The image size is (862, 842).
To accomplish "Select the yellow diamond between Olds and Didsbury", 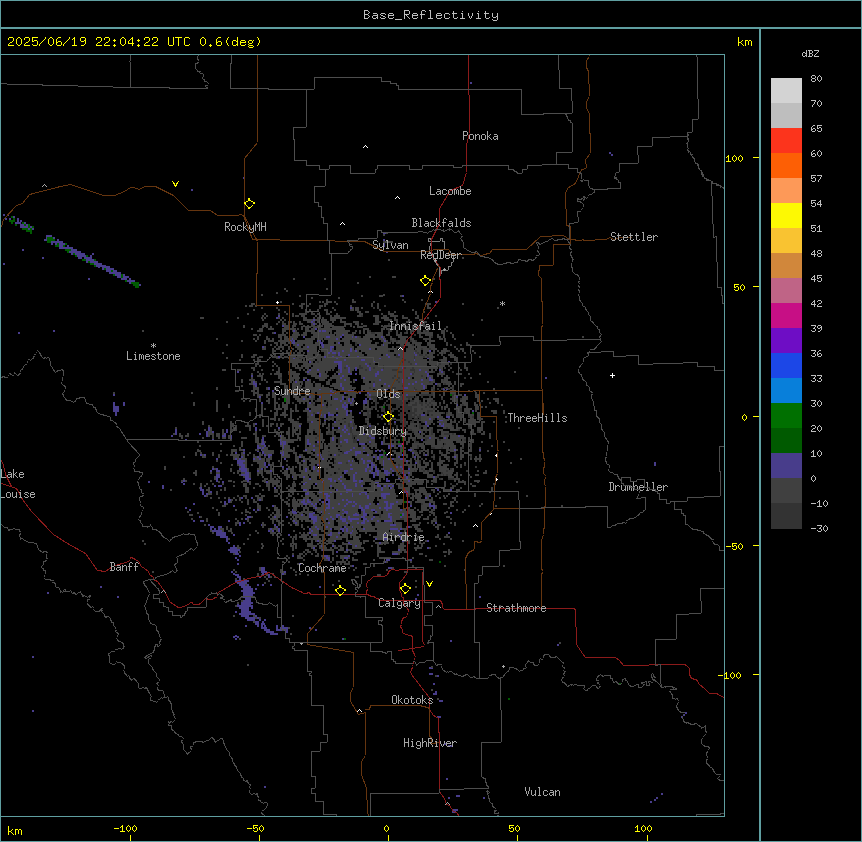I will click(388, 417).
